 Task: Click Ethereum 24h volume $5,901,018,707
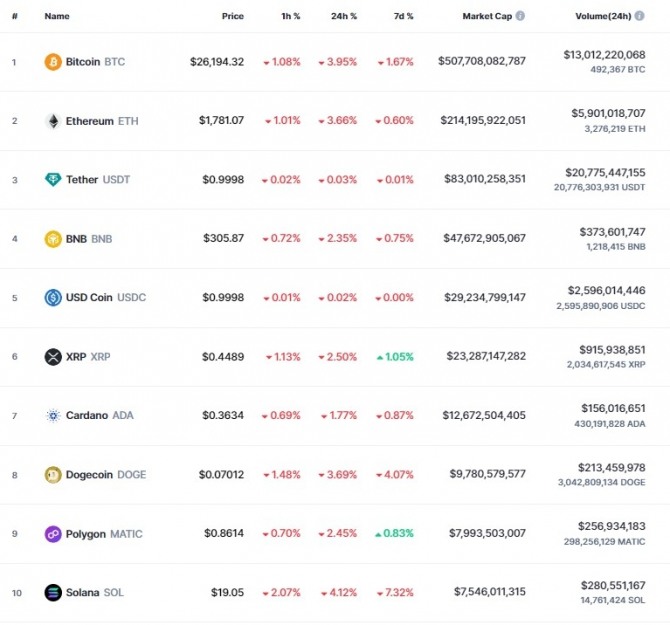click(x=608, y=114)
